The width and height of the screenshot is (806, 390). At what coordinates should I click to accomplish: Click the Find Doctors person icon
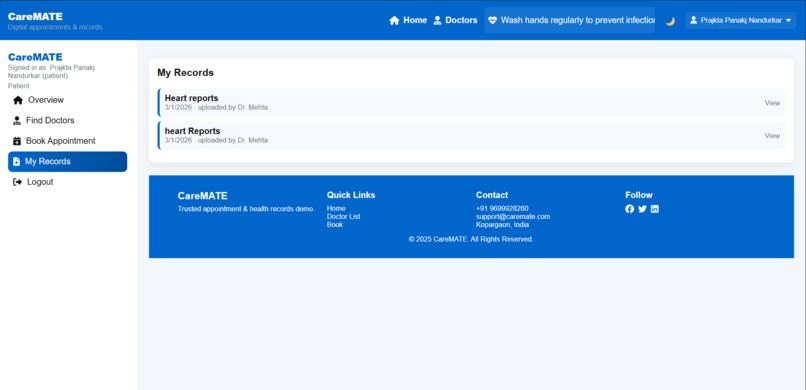17,121
